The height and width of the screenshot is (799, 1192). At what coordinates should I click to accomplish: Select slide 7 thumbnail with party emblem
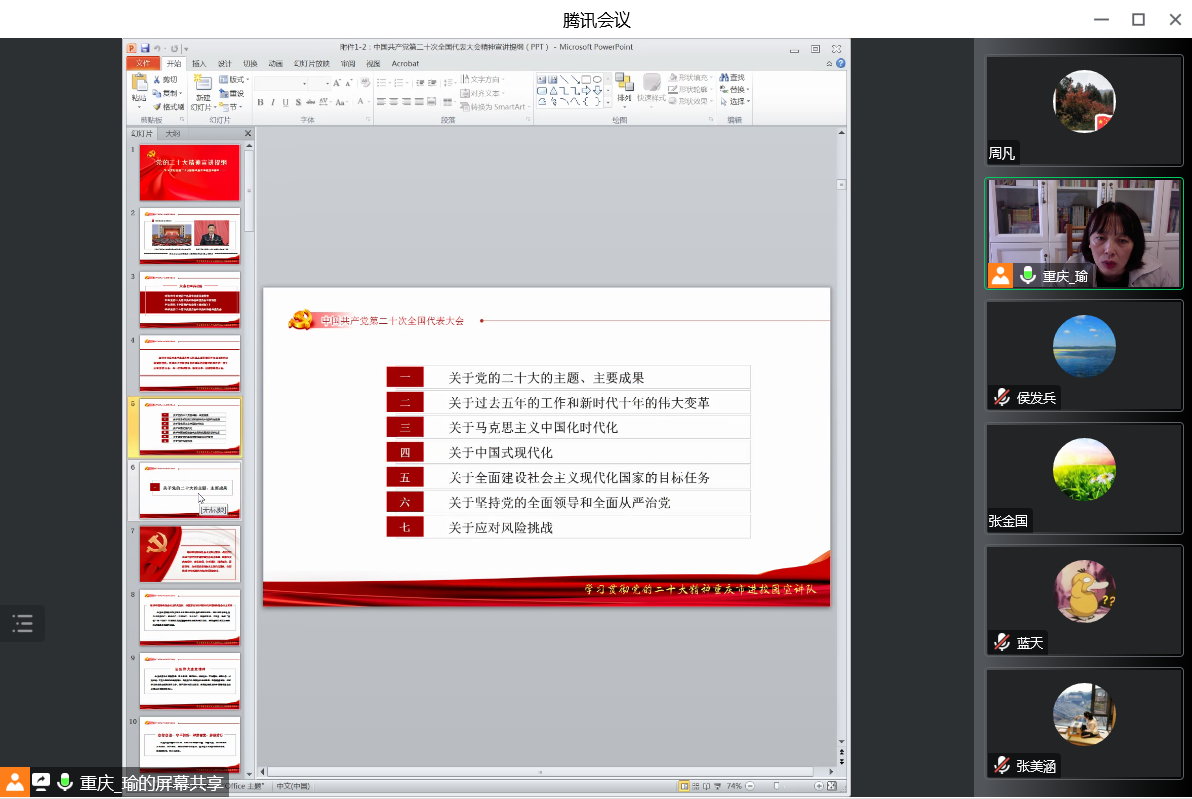tap(189, 554)
